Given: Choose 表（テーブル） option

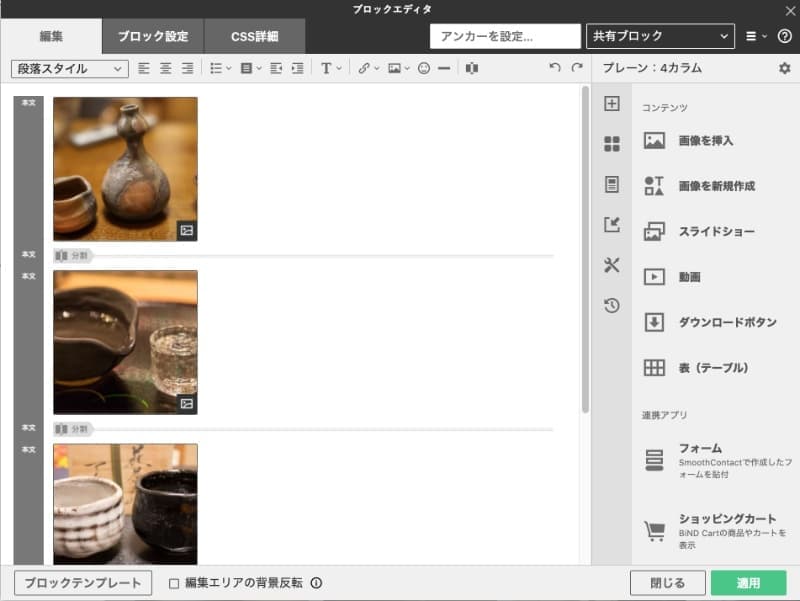Looking at the screenshot, I should tap(696, 368).
